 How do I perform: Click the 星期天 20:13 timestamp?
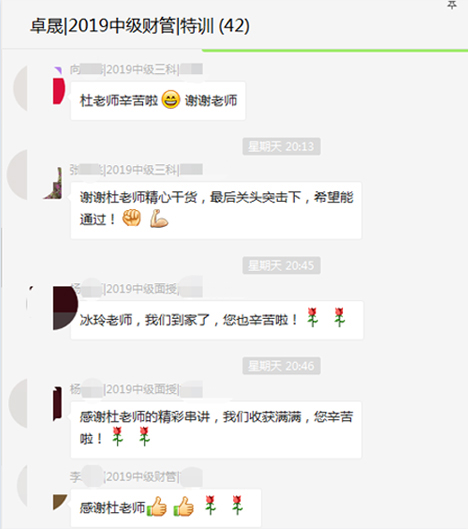coord(281,146)
